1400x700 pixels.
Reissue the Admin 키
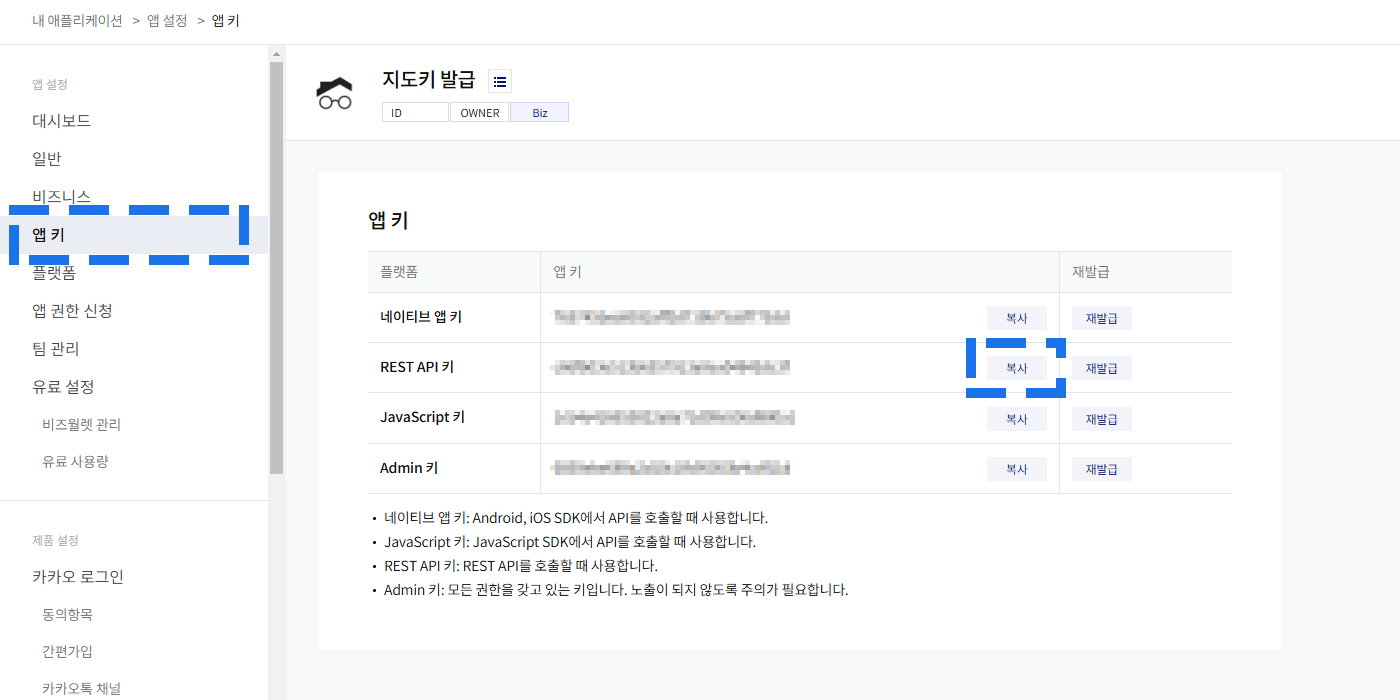coord(1101,469)
